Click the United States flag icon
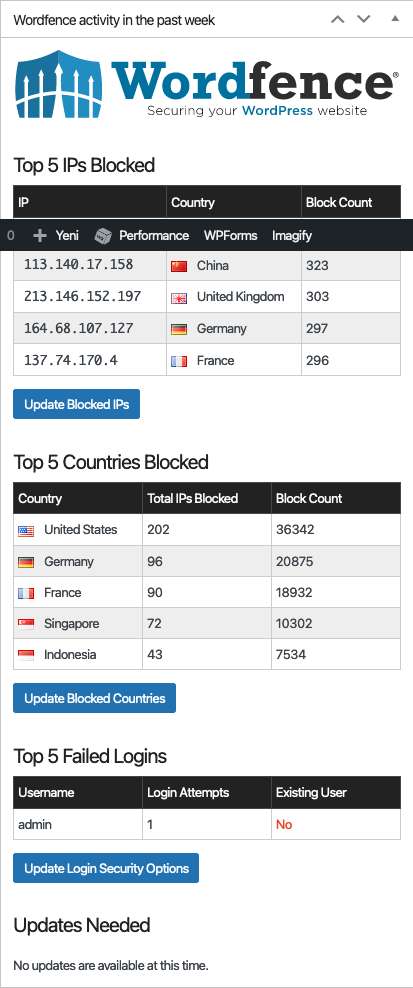Image resolution: width=413 pixels, height=988 pixels. pos(26,531)
